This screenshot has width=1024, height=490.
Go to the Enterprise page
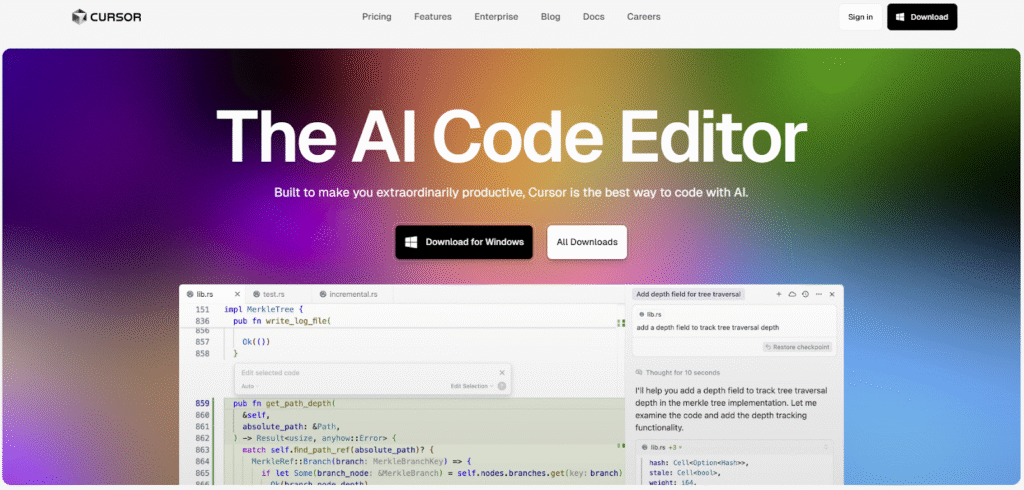[x=496, y=17]
